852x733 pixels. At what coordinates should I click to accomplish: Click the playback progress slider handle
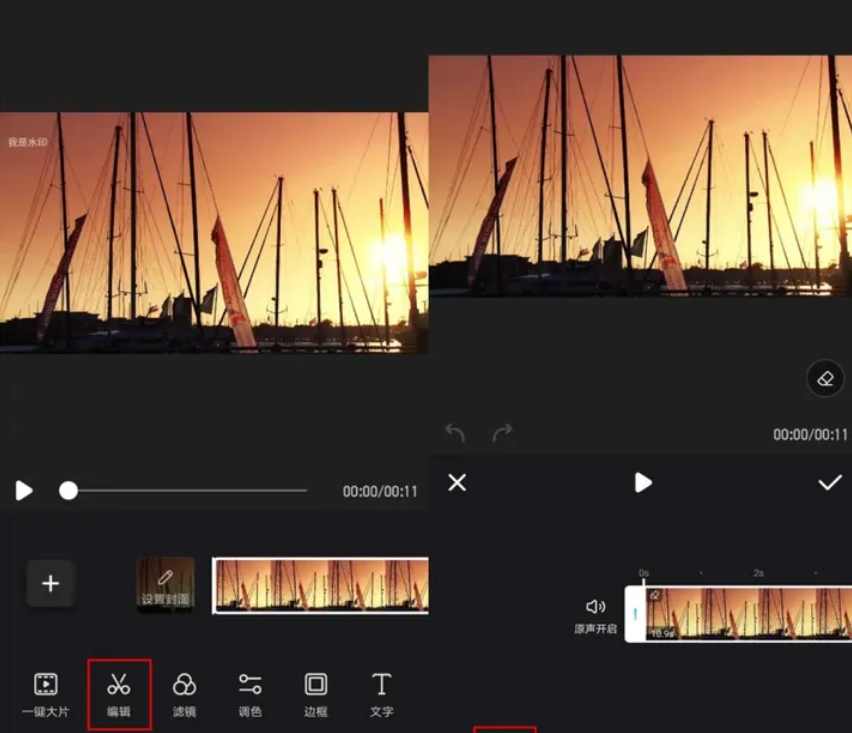click(x=68, y=490)
